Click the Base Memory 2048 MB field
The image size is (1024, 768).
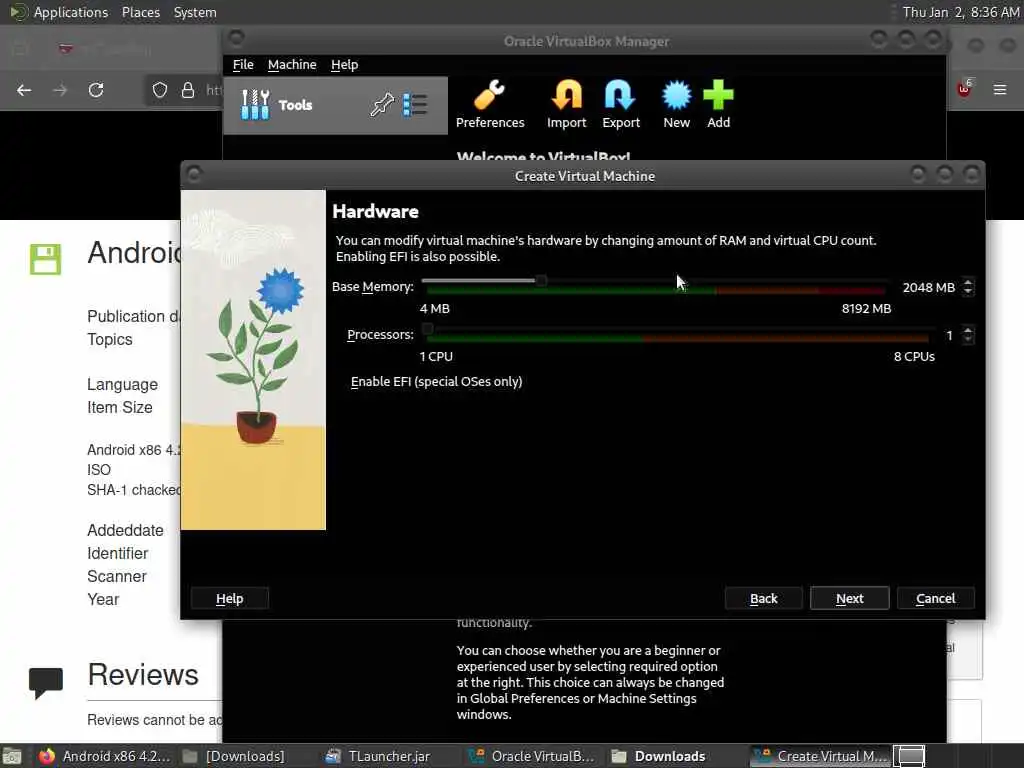[928, 287]
